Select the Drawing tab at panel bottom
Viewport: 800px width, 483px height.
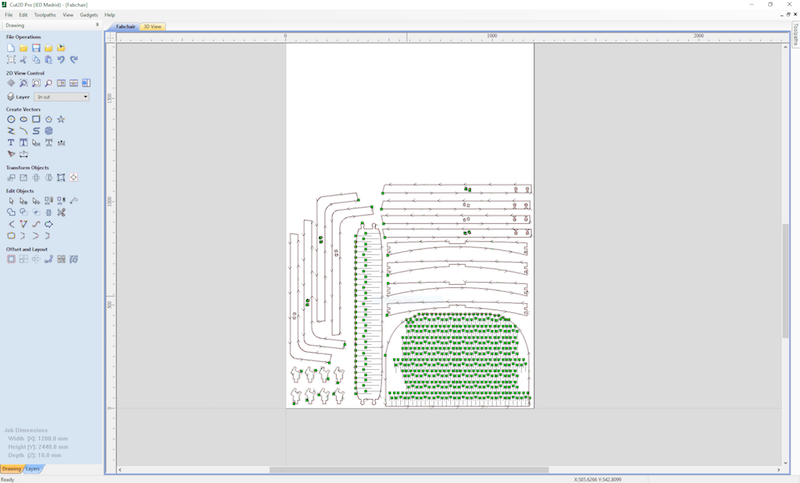[x=11, y=469]
